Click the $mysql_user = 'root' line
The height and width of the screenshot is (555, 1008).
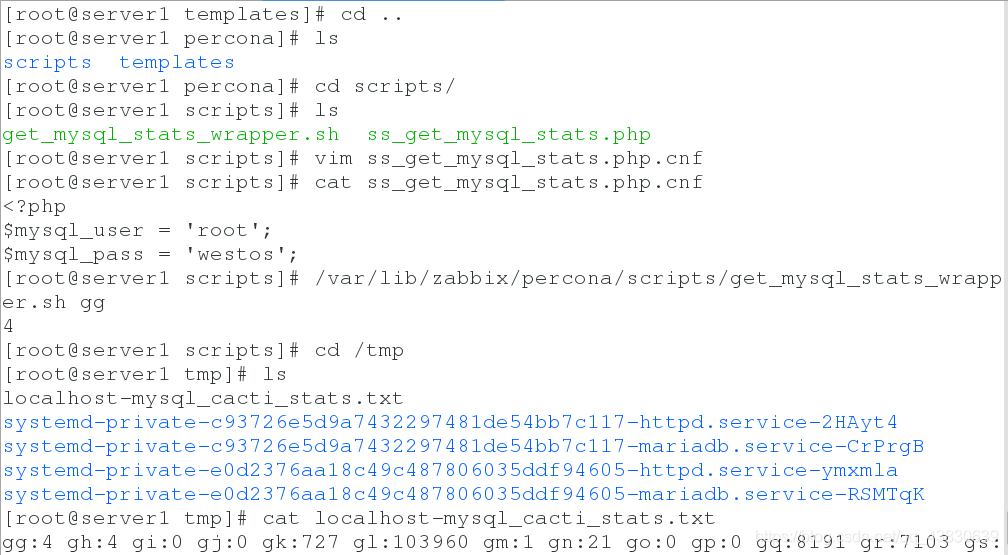pos(138,231)
